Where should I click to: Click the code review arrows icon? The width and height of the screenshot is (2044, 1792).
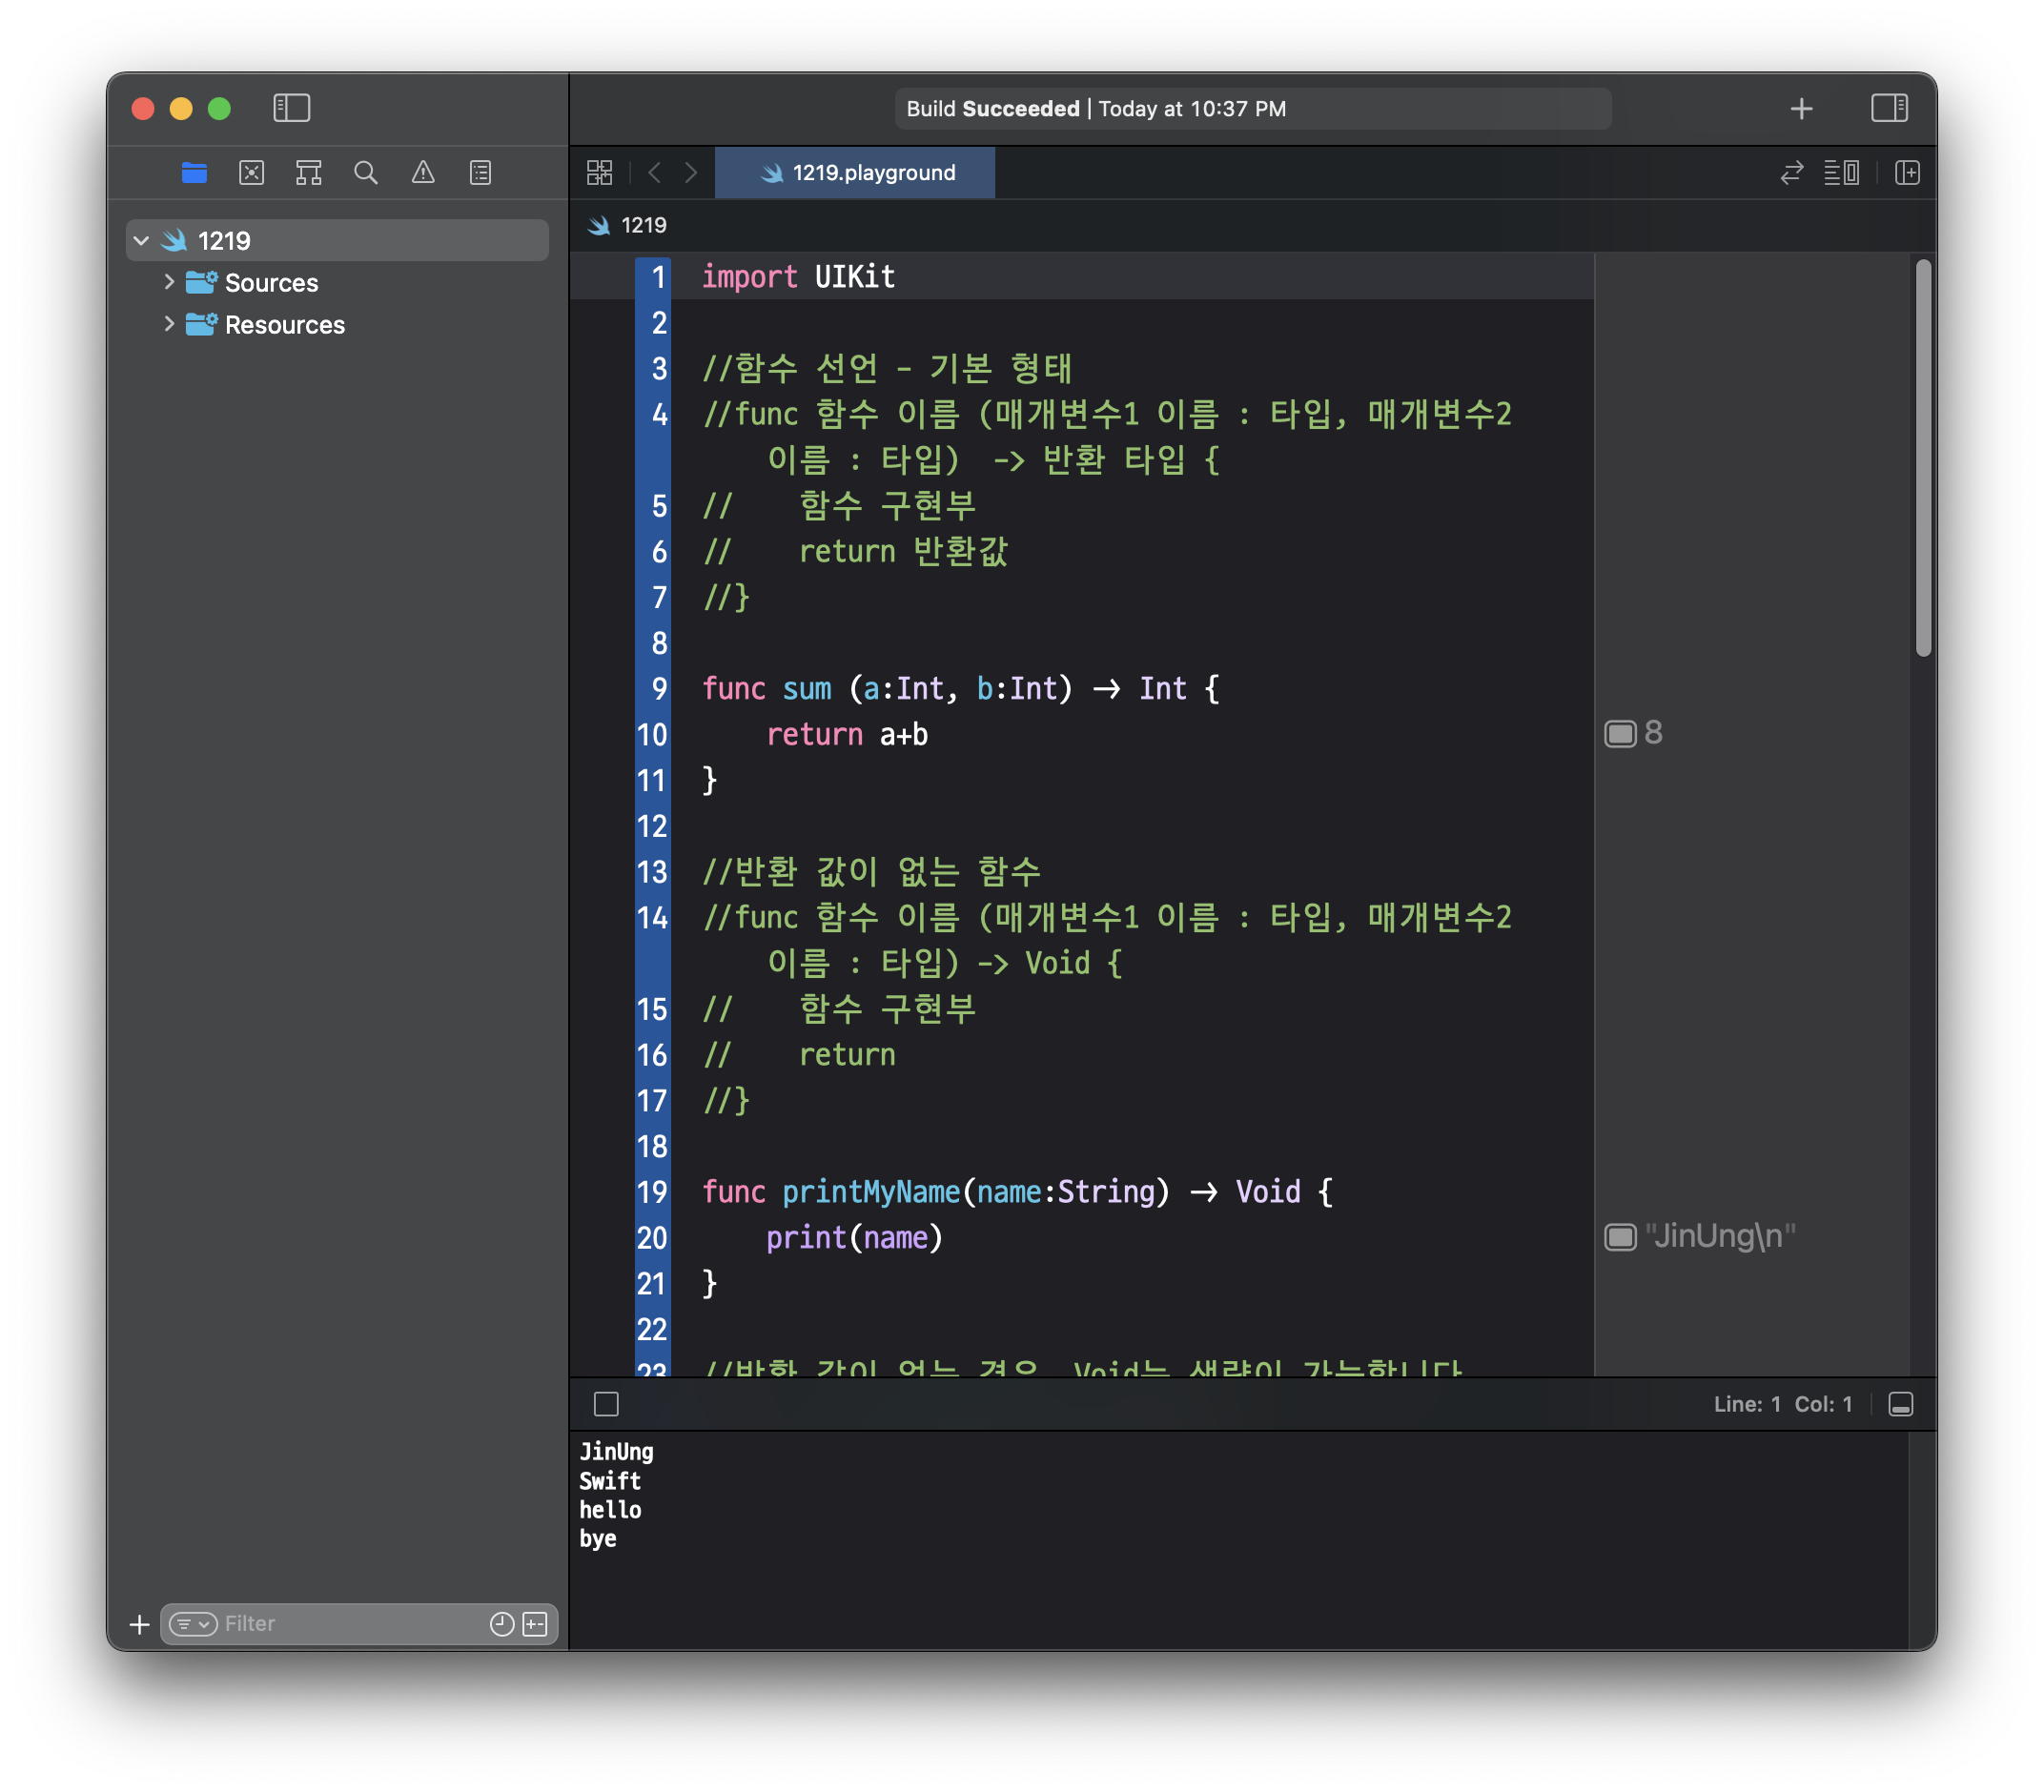coord(1791,173)
